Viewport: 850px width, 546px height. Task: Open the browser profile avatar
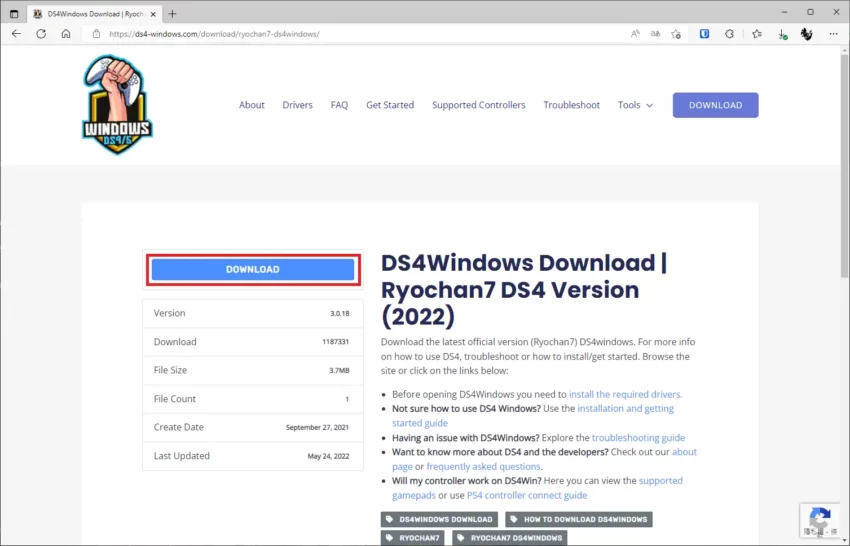point(807,34)
